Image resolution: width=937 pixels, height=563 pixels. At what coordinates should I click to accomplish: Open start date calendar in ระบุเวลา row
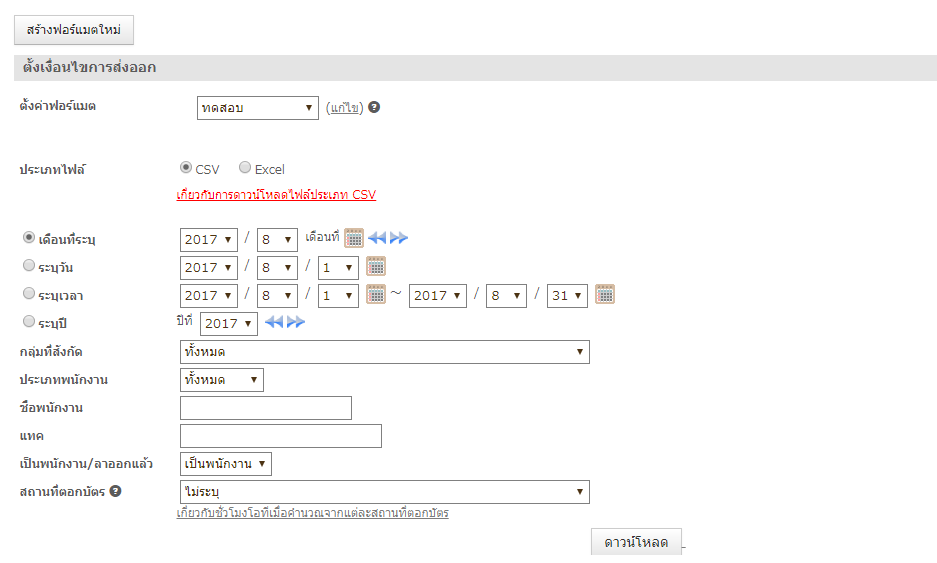coord(376,294)
